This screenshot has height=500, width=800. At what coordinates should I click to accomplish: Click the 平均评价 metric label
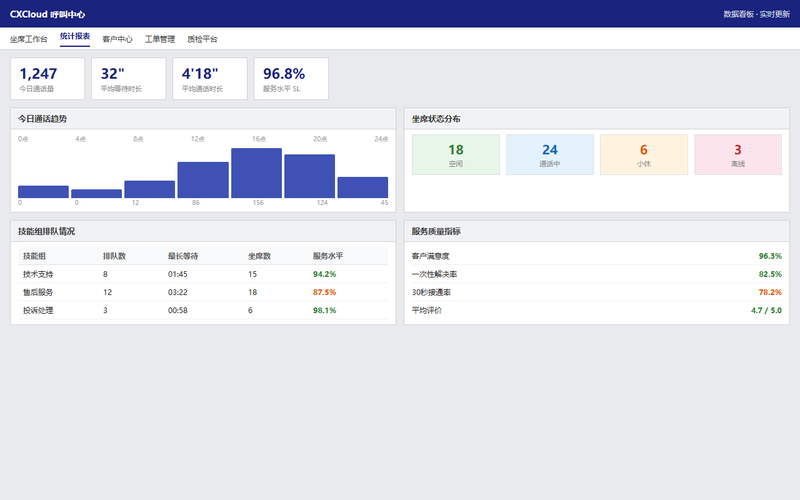[427, 310]
